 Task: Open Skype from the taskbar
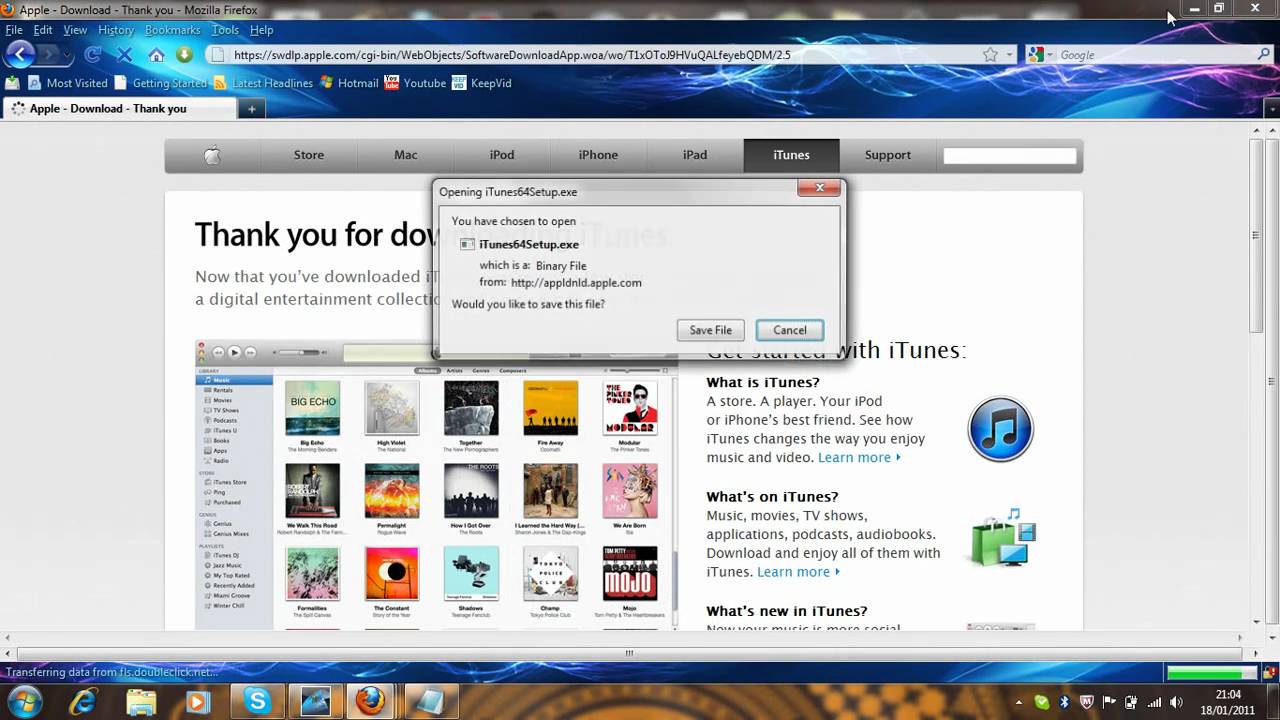(257, 701)
